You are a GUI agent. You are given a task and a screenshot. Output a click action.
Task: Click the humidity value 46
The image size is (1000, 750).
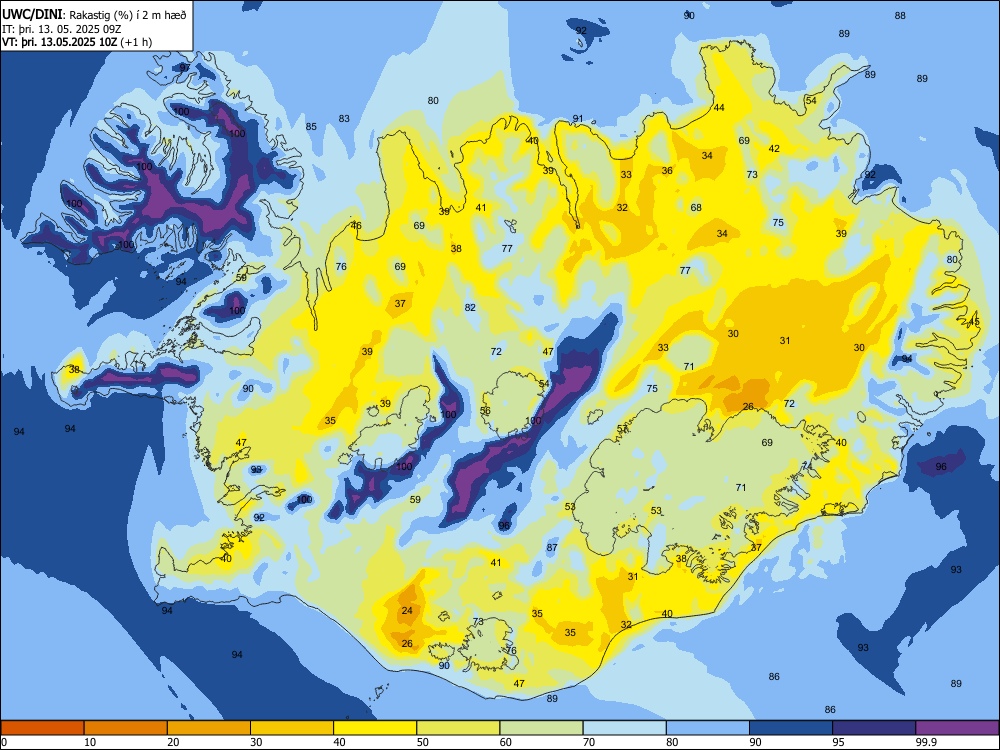coord(356,225)
